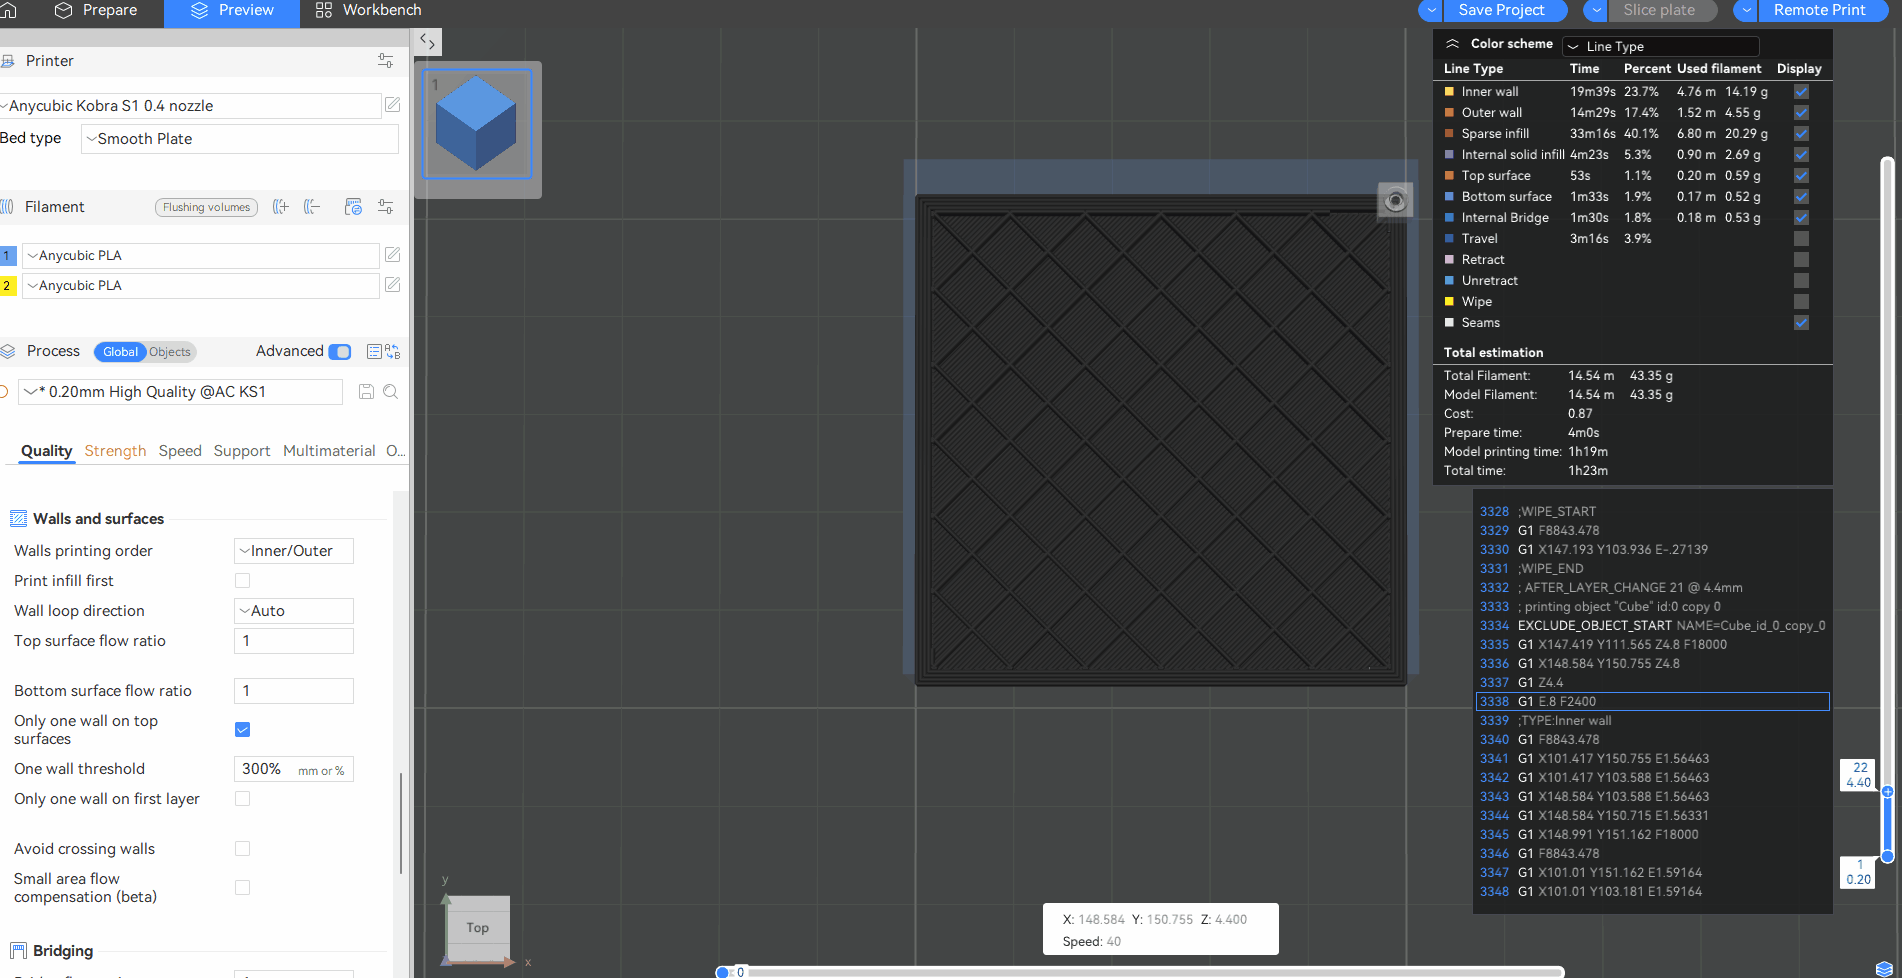Image resolution: width=1902 pixels, height=978 pixels.
Task: Click the Preview tab button
Action: [x=232, y=11]
